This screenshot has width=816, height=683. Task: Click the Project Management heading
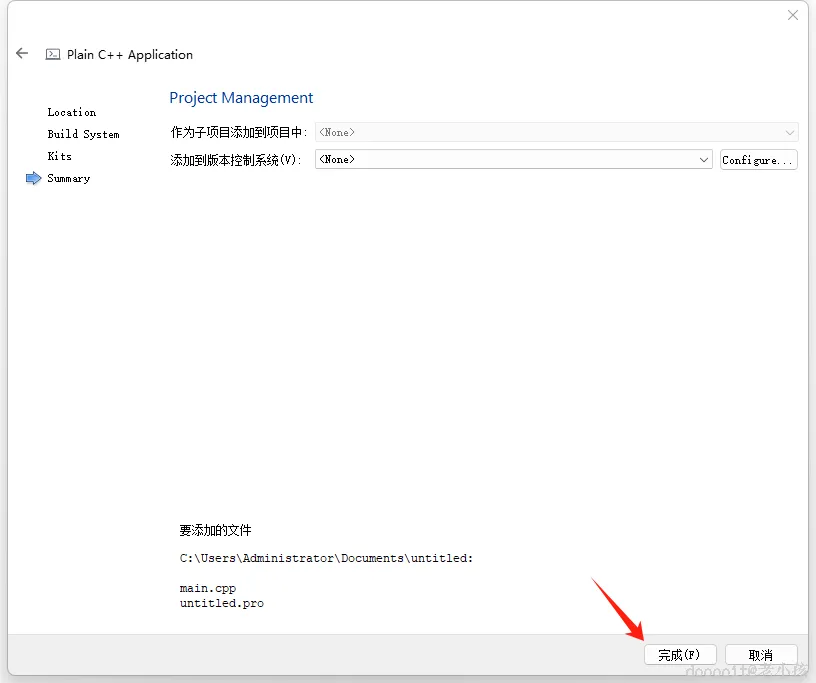point(241,98)
